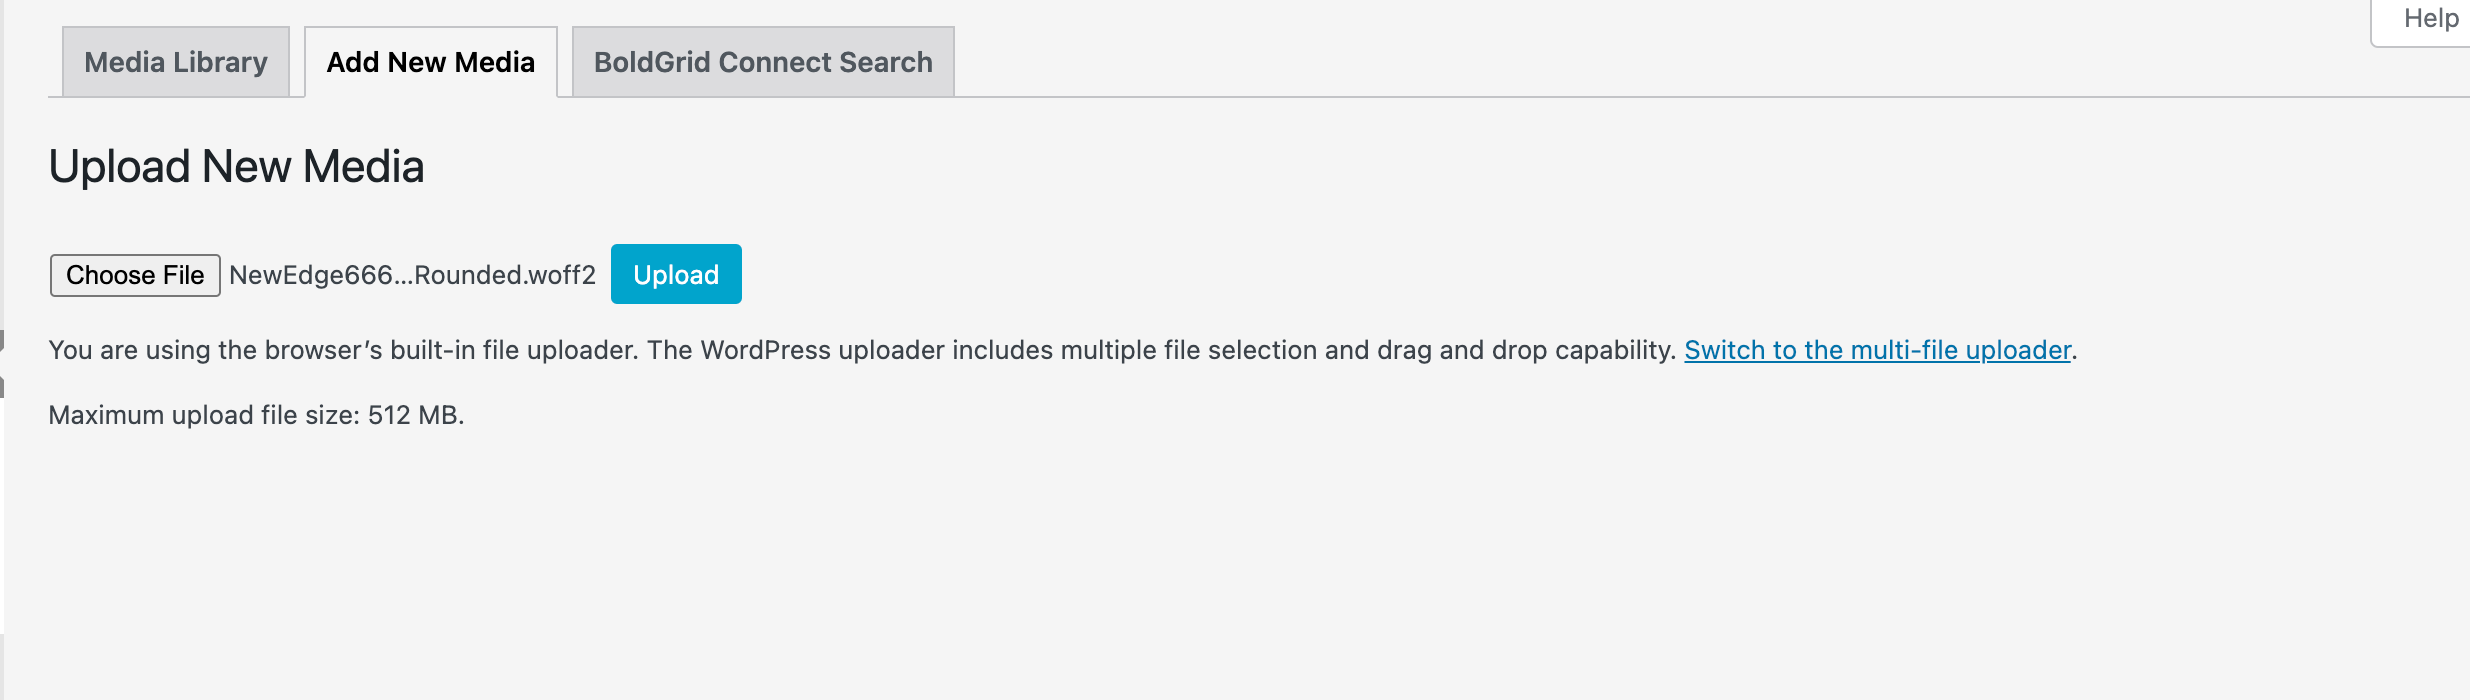
Task: Select the Add New Media tab
Action: tap(430, 62)
